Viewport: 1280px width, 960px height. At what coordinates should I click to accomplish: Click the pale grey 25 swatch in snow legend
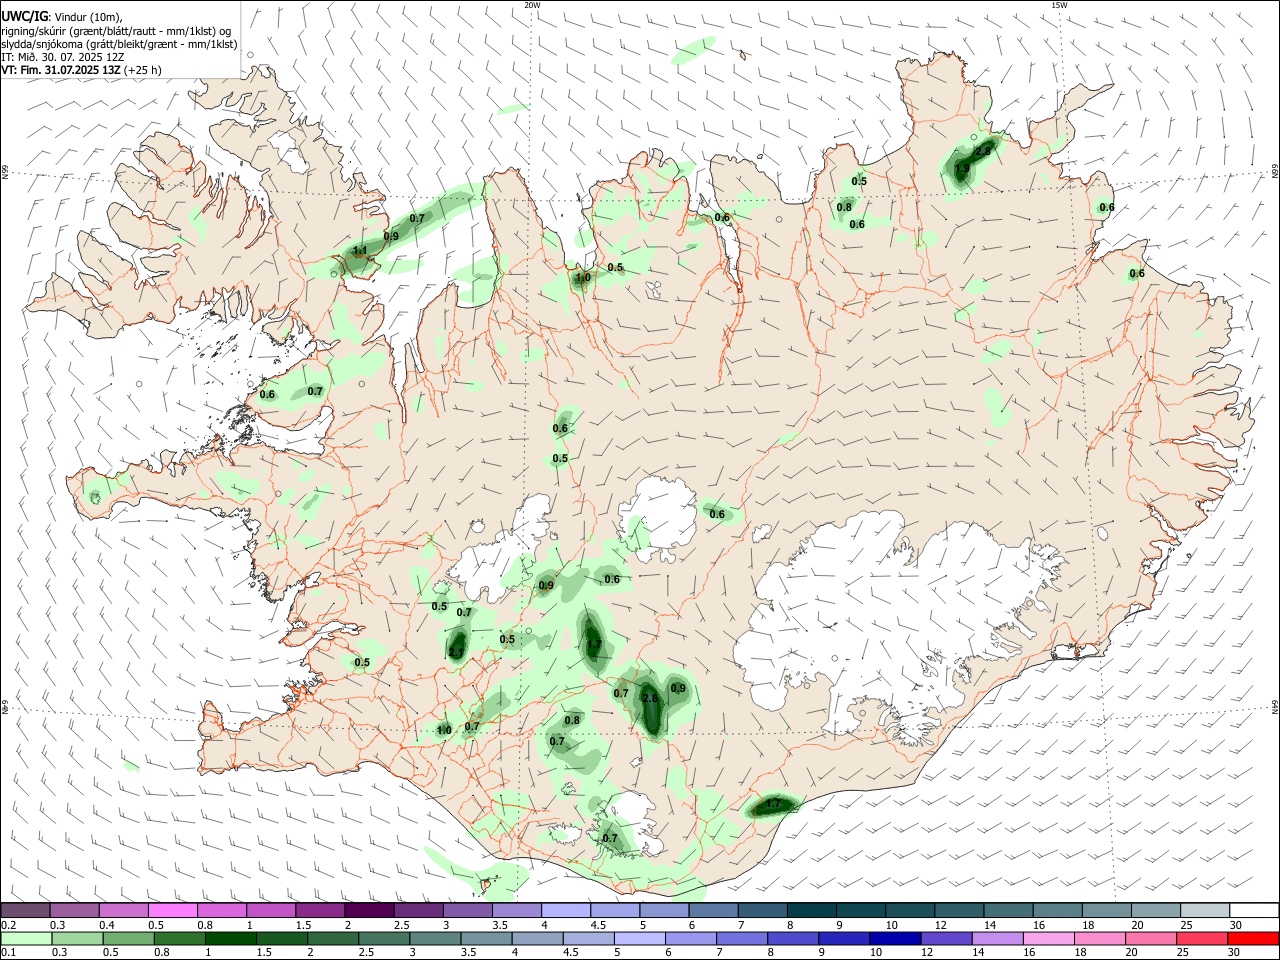[x=1204, y=911]
